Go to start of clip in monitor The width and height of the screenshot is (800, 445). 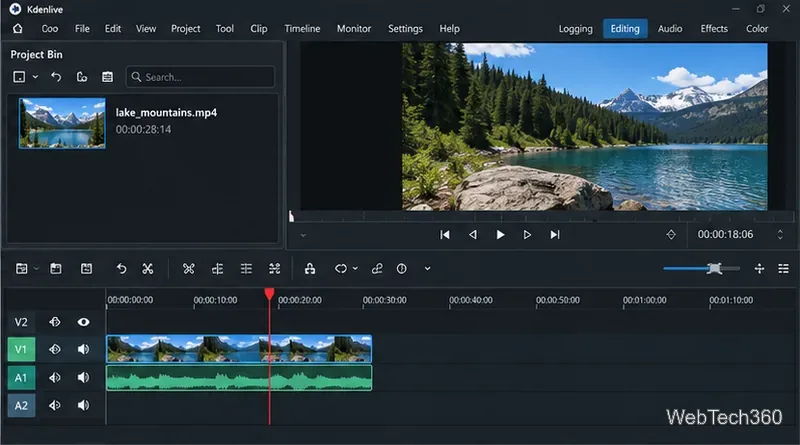445,235
